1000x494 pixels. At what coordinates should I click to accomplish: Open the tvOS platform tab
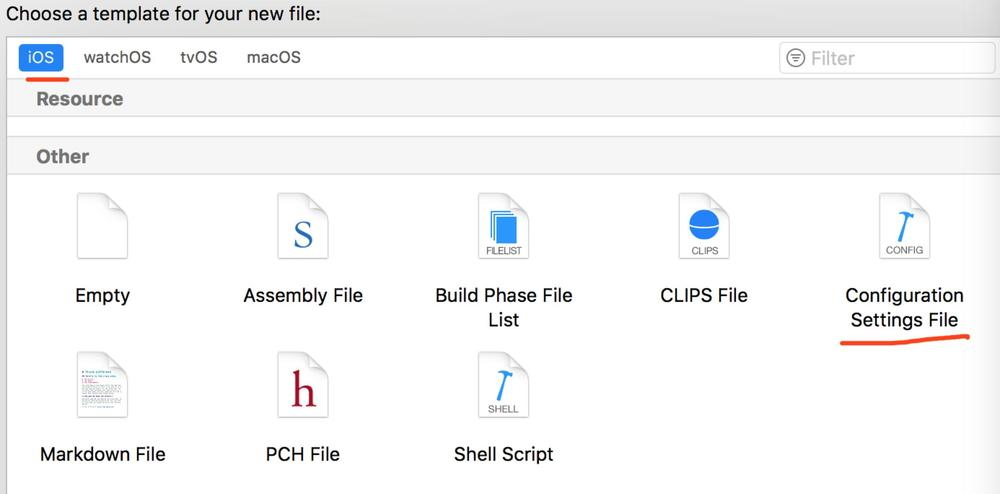point(198,57)
